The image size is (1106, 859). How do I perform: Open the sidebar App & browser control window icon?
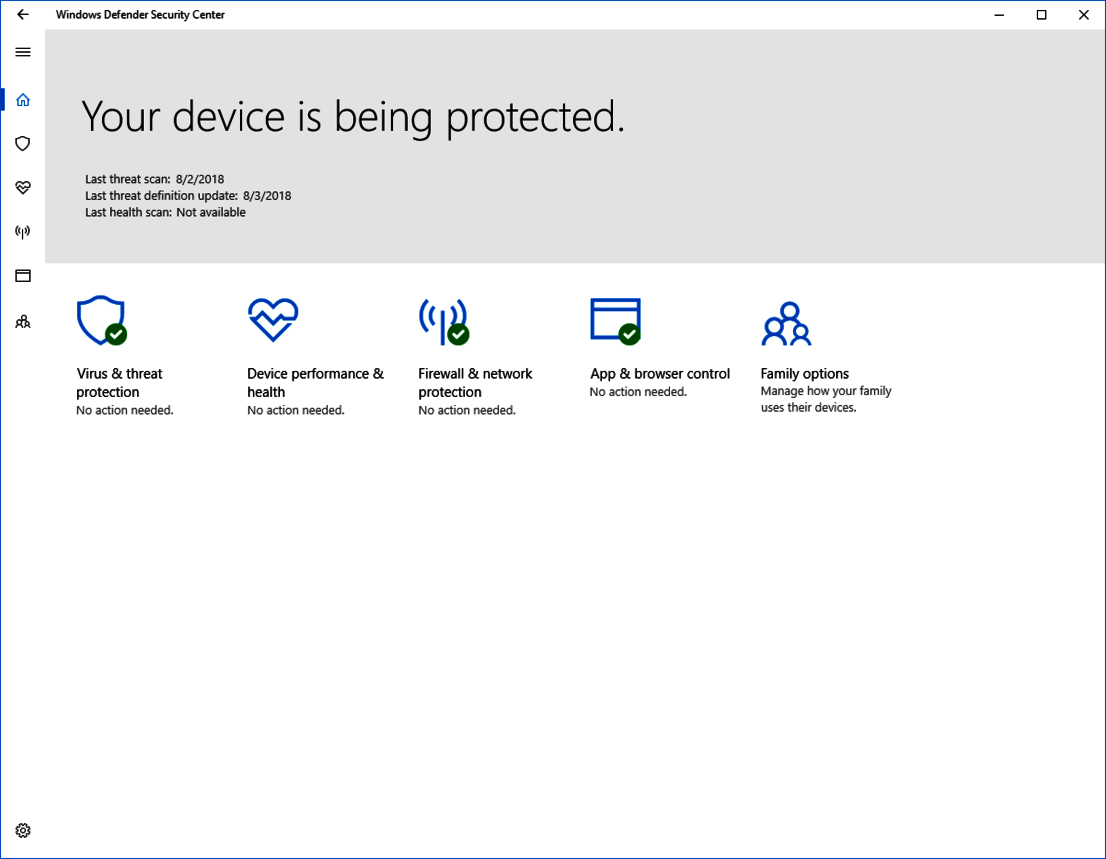tap(23, 276)
